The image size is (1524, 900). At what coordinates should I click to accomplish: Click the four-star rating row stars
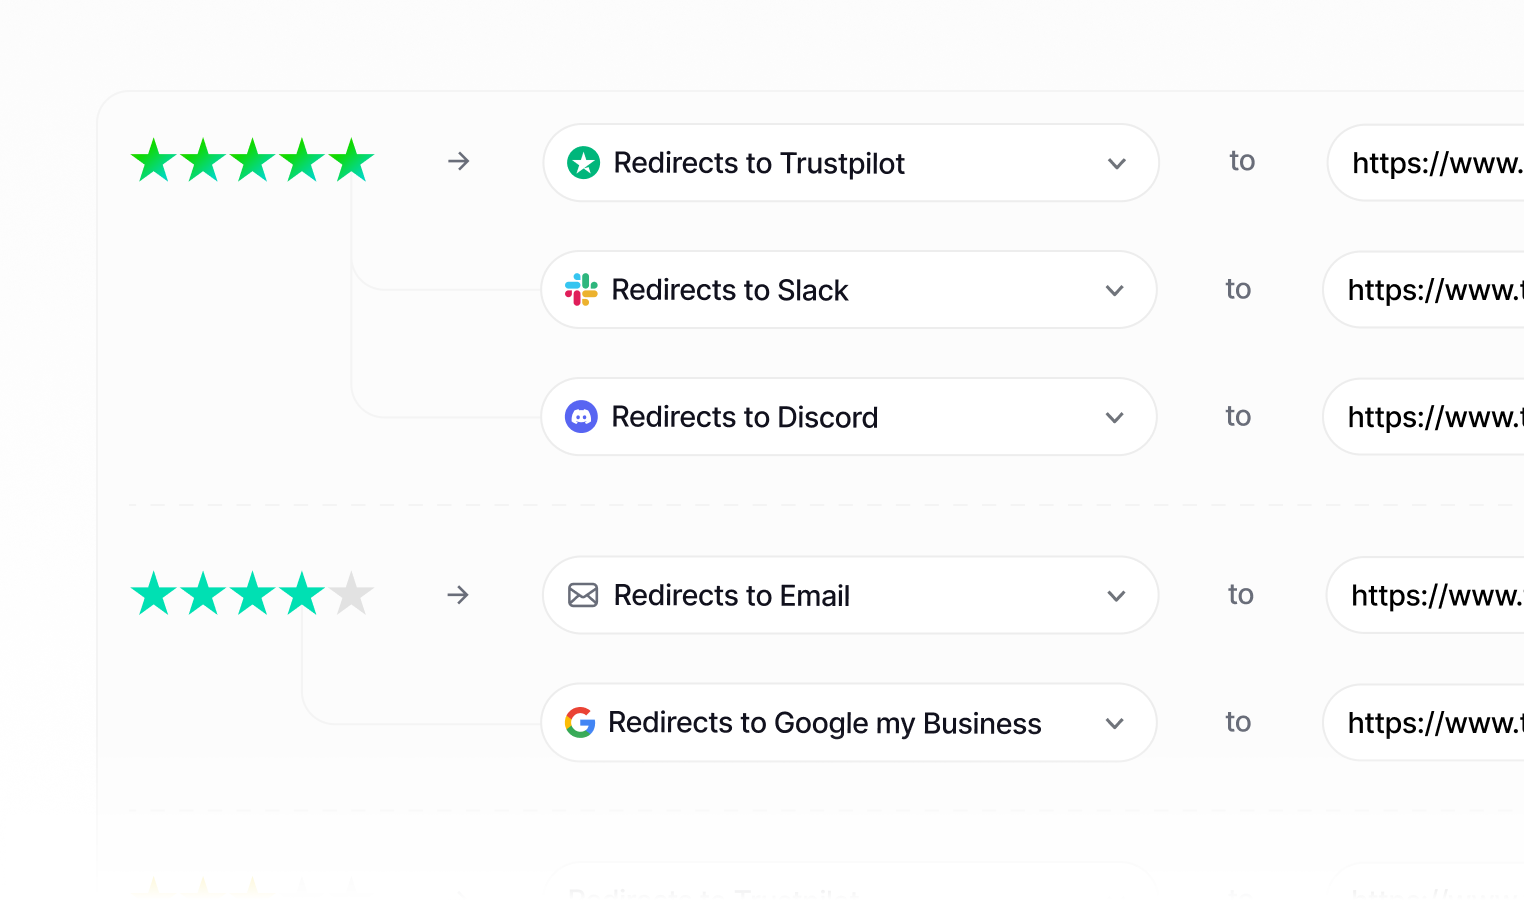tap(252, 594)
